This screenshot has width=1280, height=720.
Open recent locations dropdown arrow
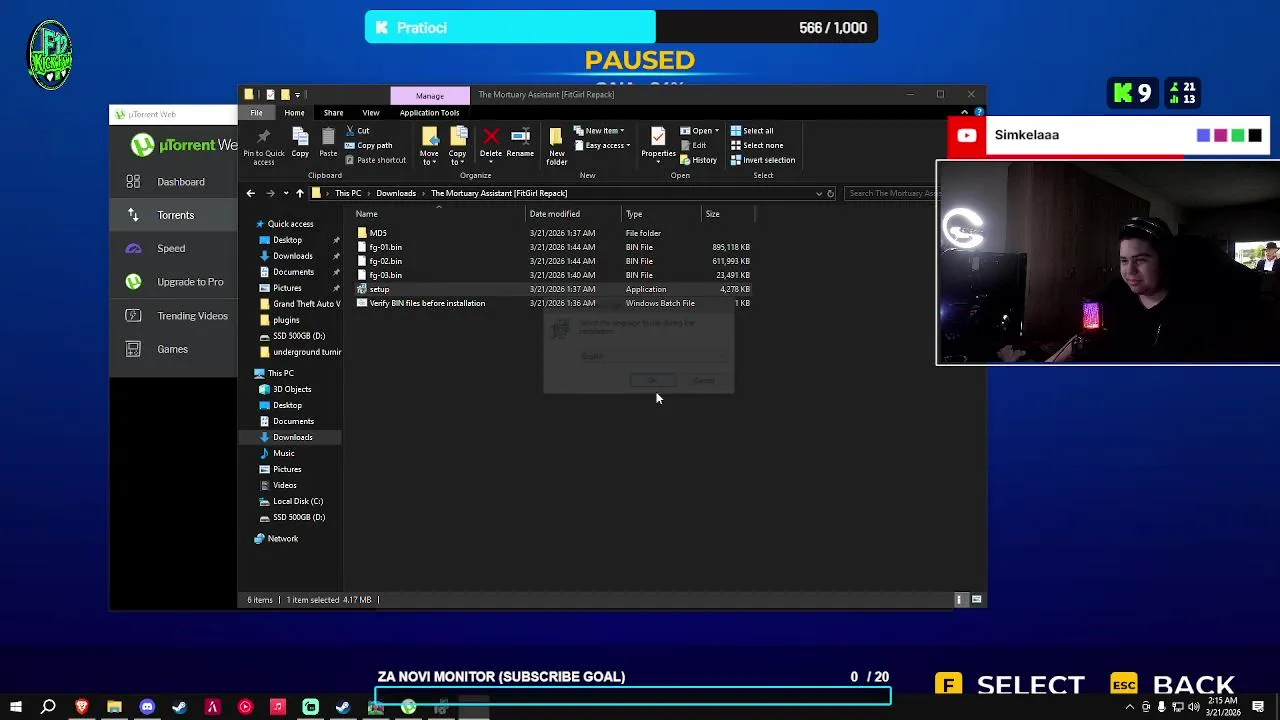[286, 193]
